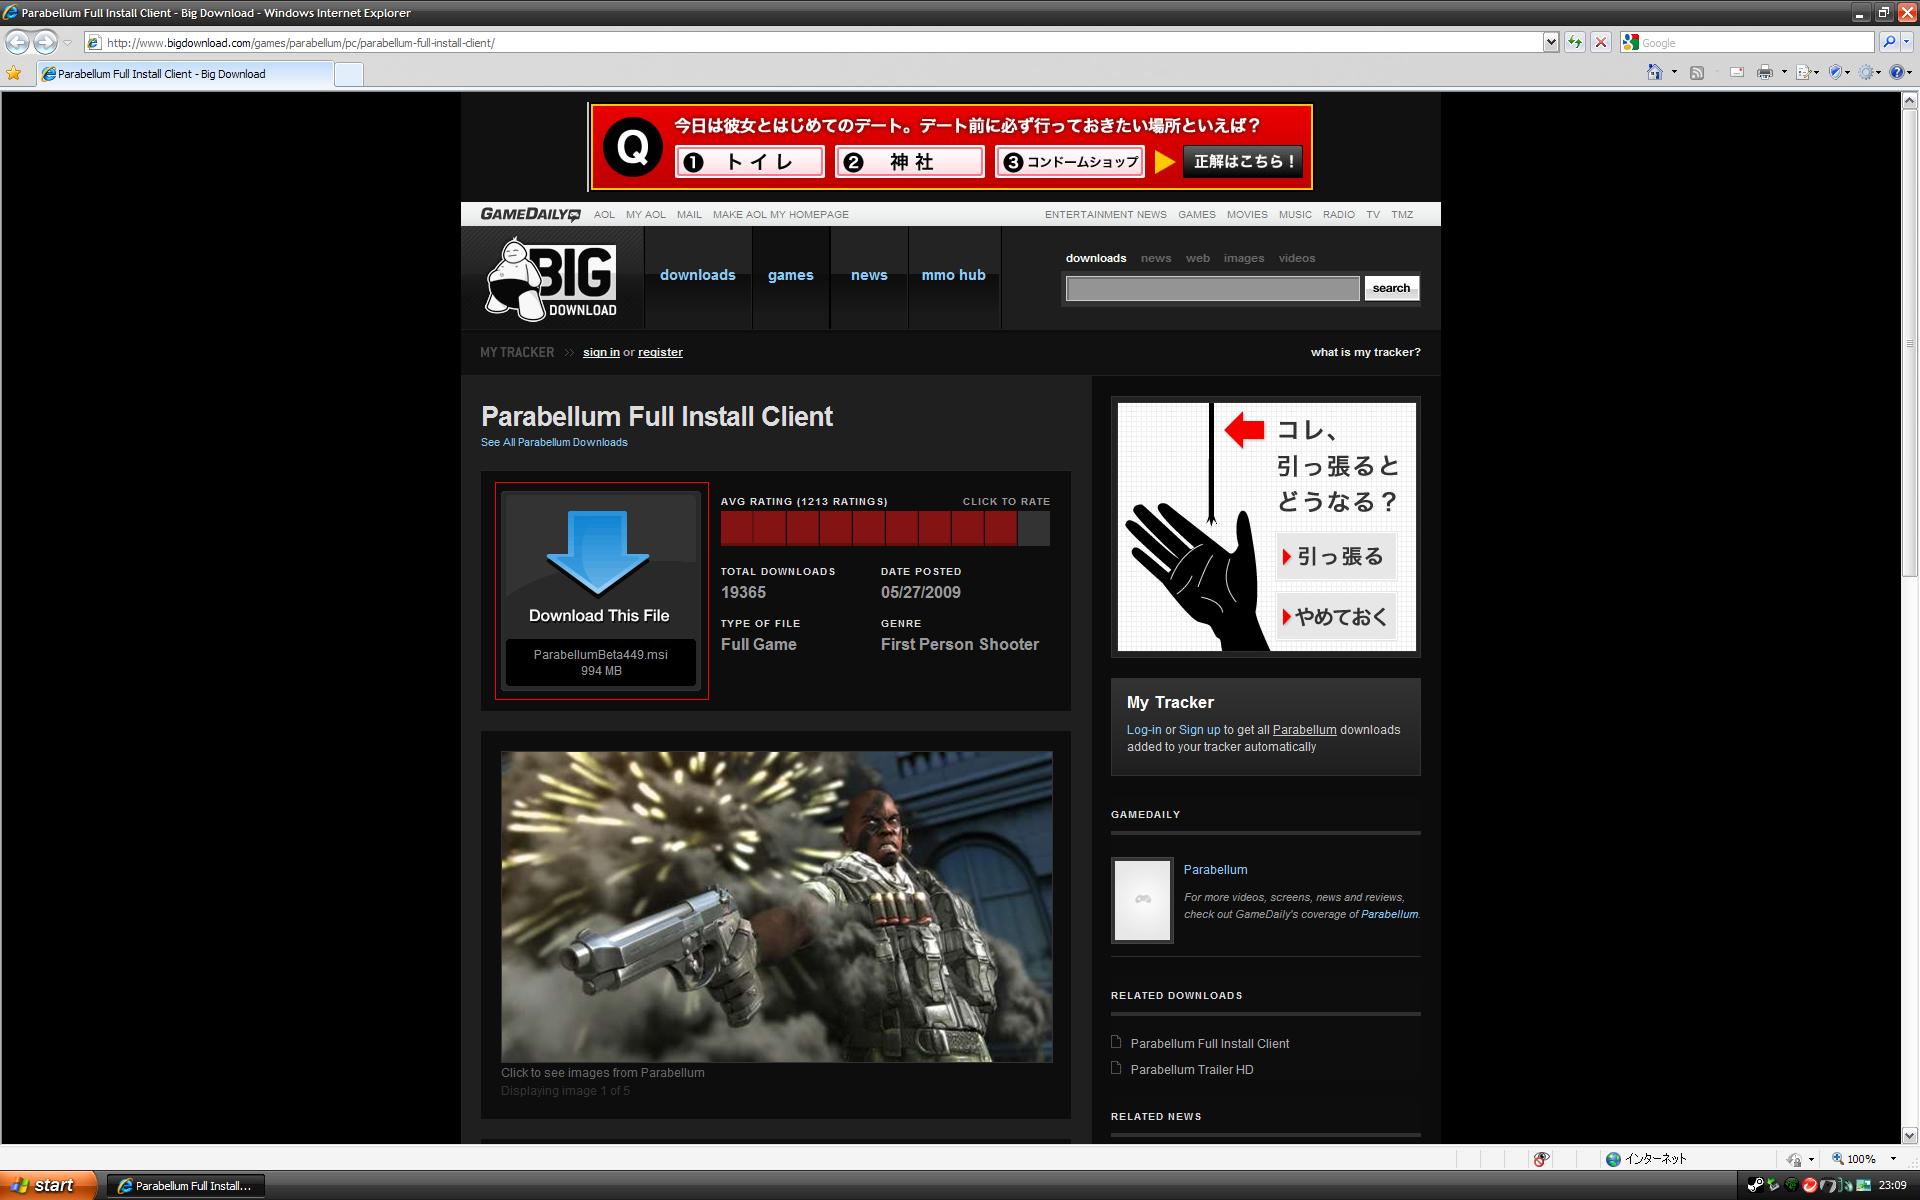Click the Print icon in the command bar
The image size is (1920, 1200).
click(x=1766, y=72)
